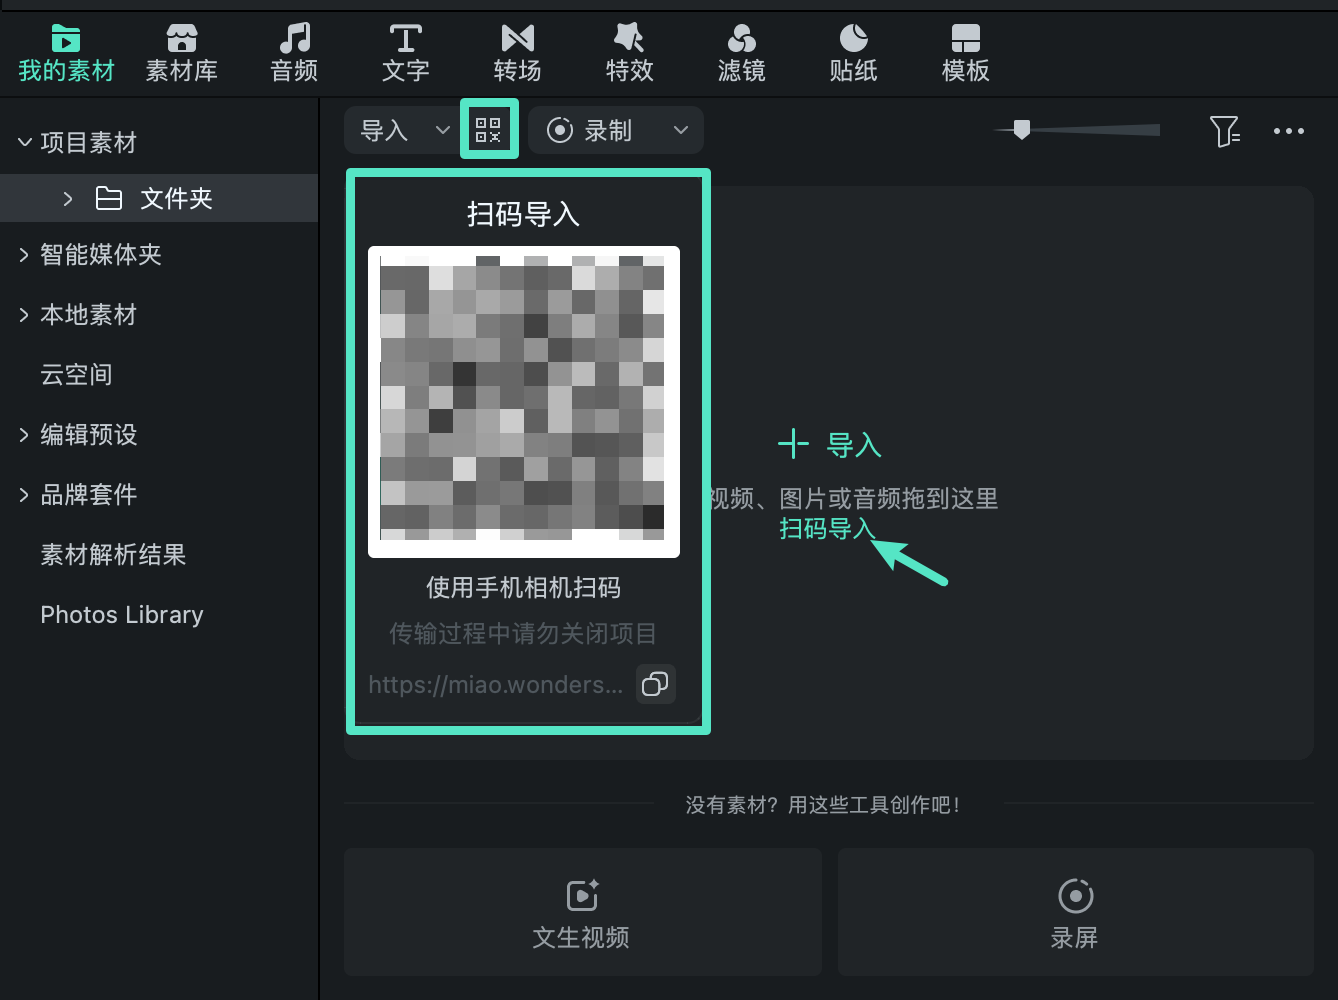
Task: Open the 素材库 stock library tab
Action: point(181,54)
